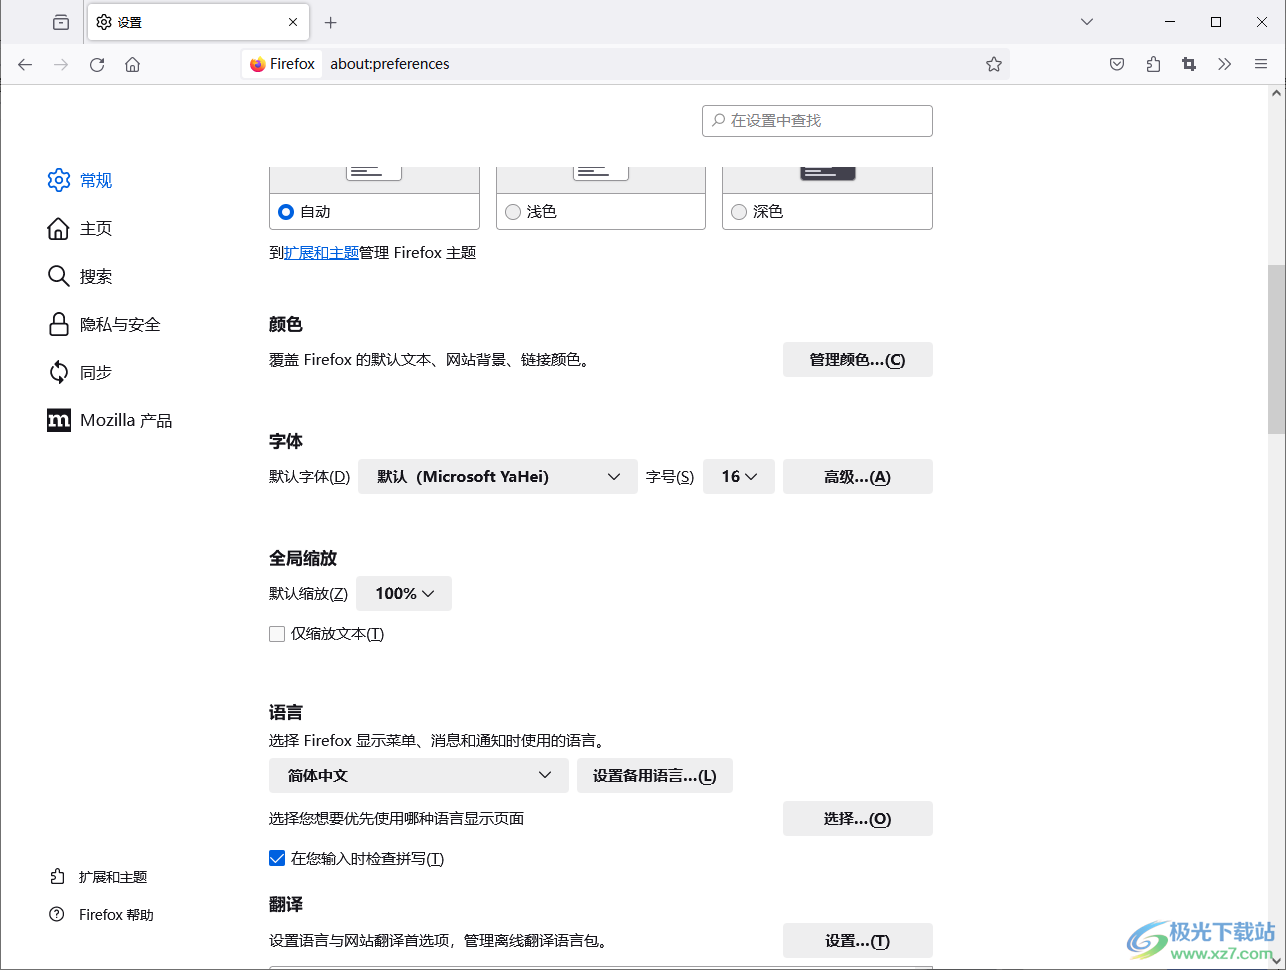Show more tools overflow chevron
Screen dimensions: 1286x970
point(1225,64)
